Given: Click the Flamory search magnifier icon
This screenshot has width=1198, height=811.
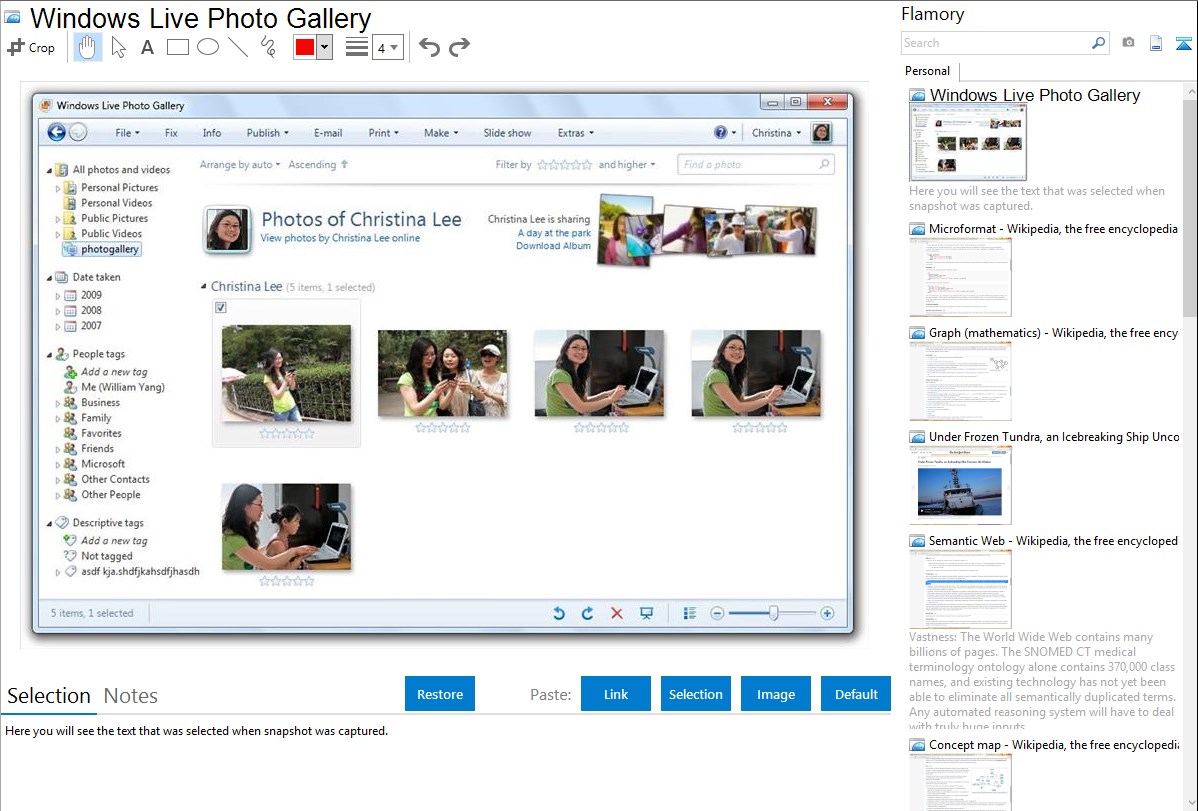Looking at the screenshot, I should click(1098, 43).
